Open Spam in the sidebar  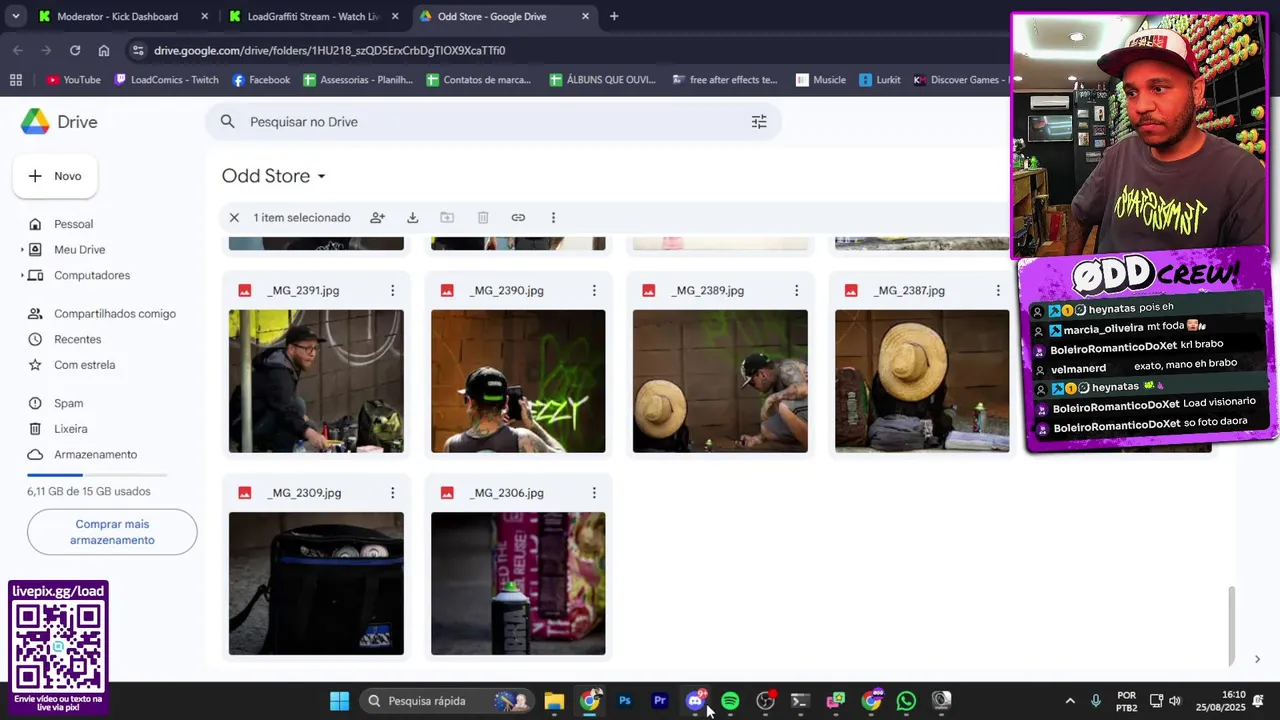pyautogui.click(x=69, y=403)
